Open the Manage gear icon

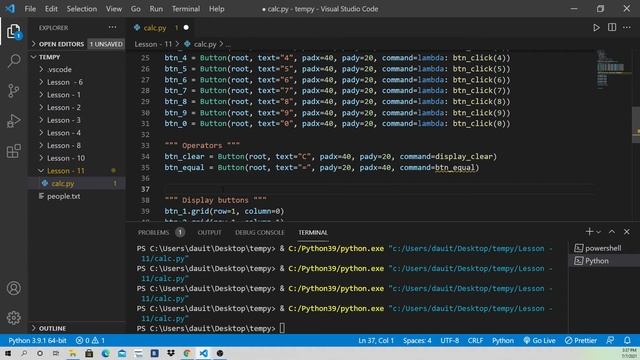[x=13, y=318]
